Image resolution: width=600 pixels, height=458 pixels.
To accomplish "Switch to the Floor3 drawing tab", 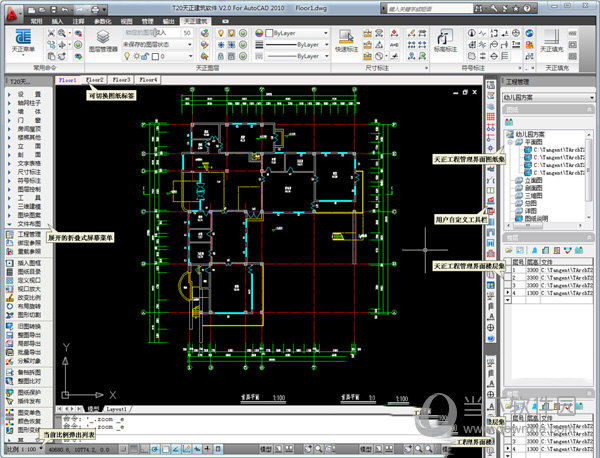I will coord(121,80).
